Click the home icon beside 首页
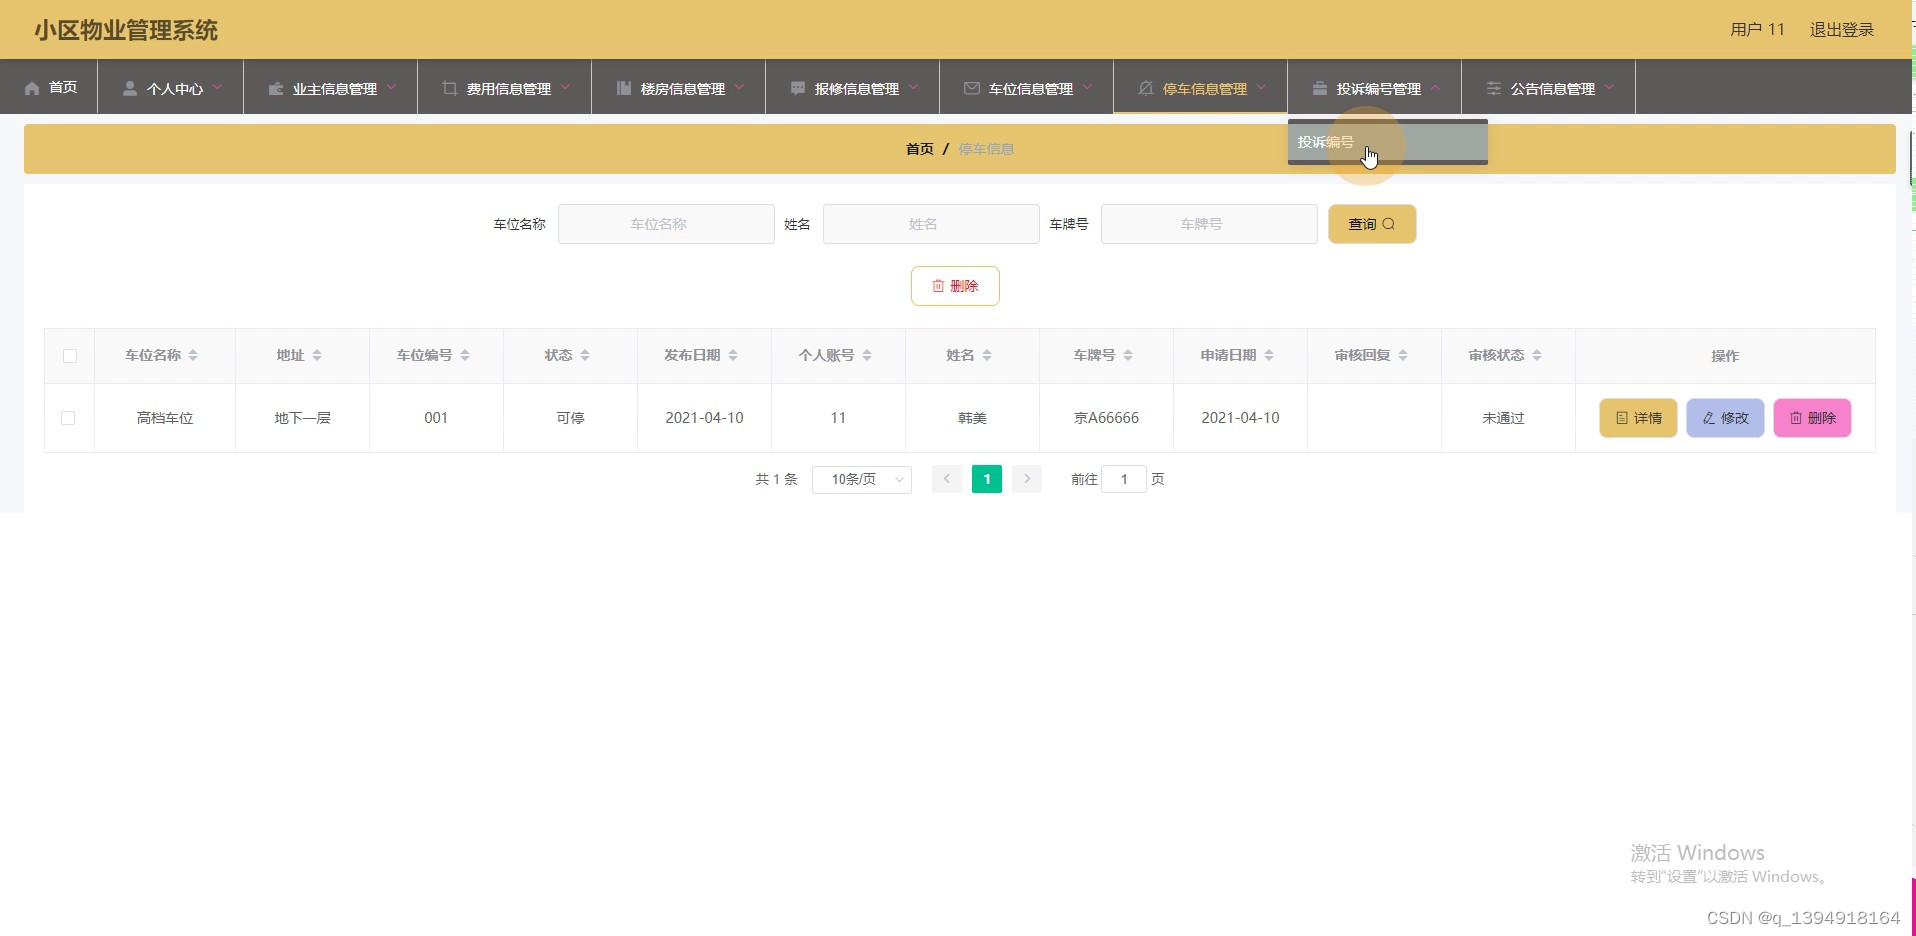1916x936 pixels. point(32,88)
